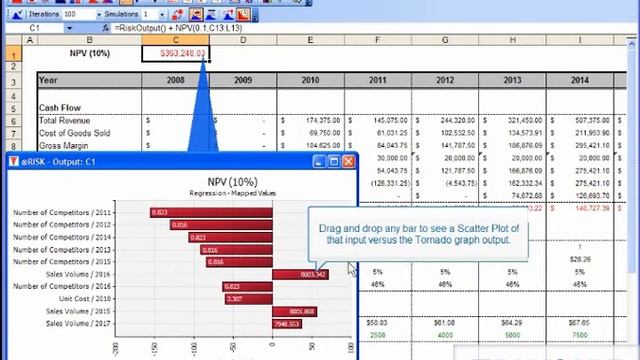The image size is (640, 360).
Task: Click the Iterations value field showing 100
Action: [x=79, y=14]
